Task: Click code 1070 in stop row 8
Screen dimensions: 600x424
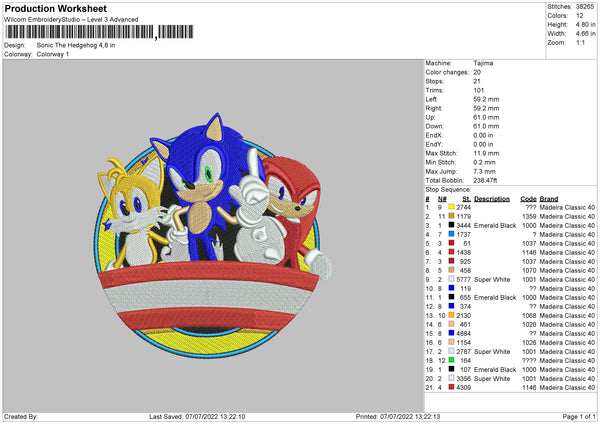Action: 529,270
